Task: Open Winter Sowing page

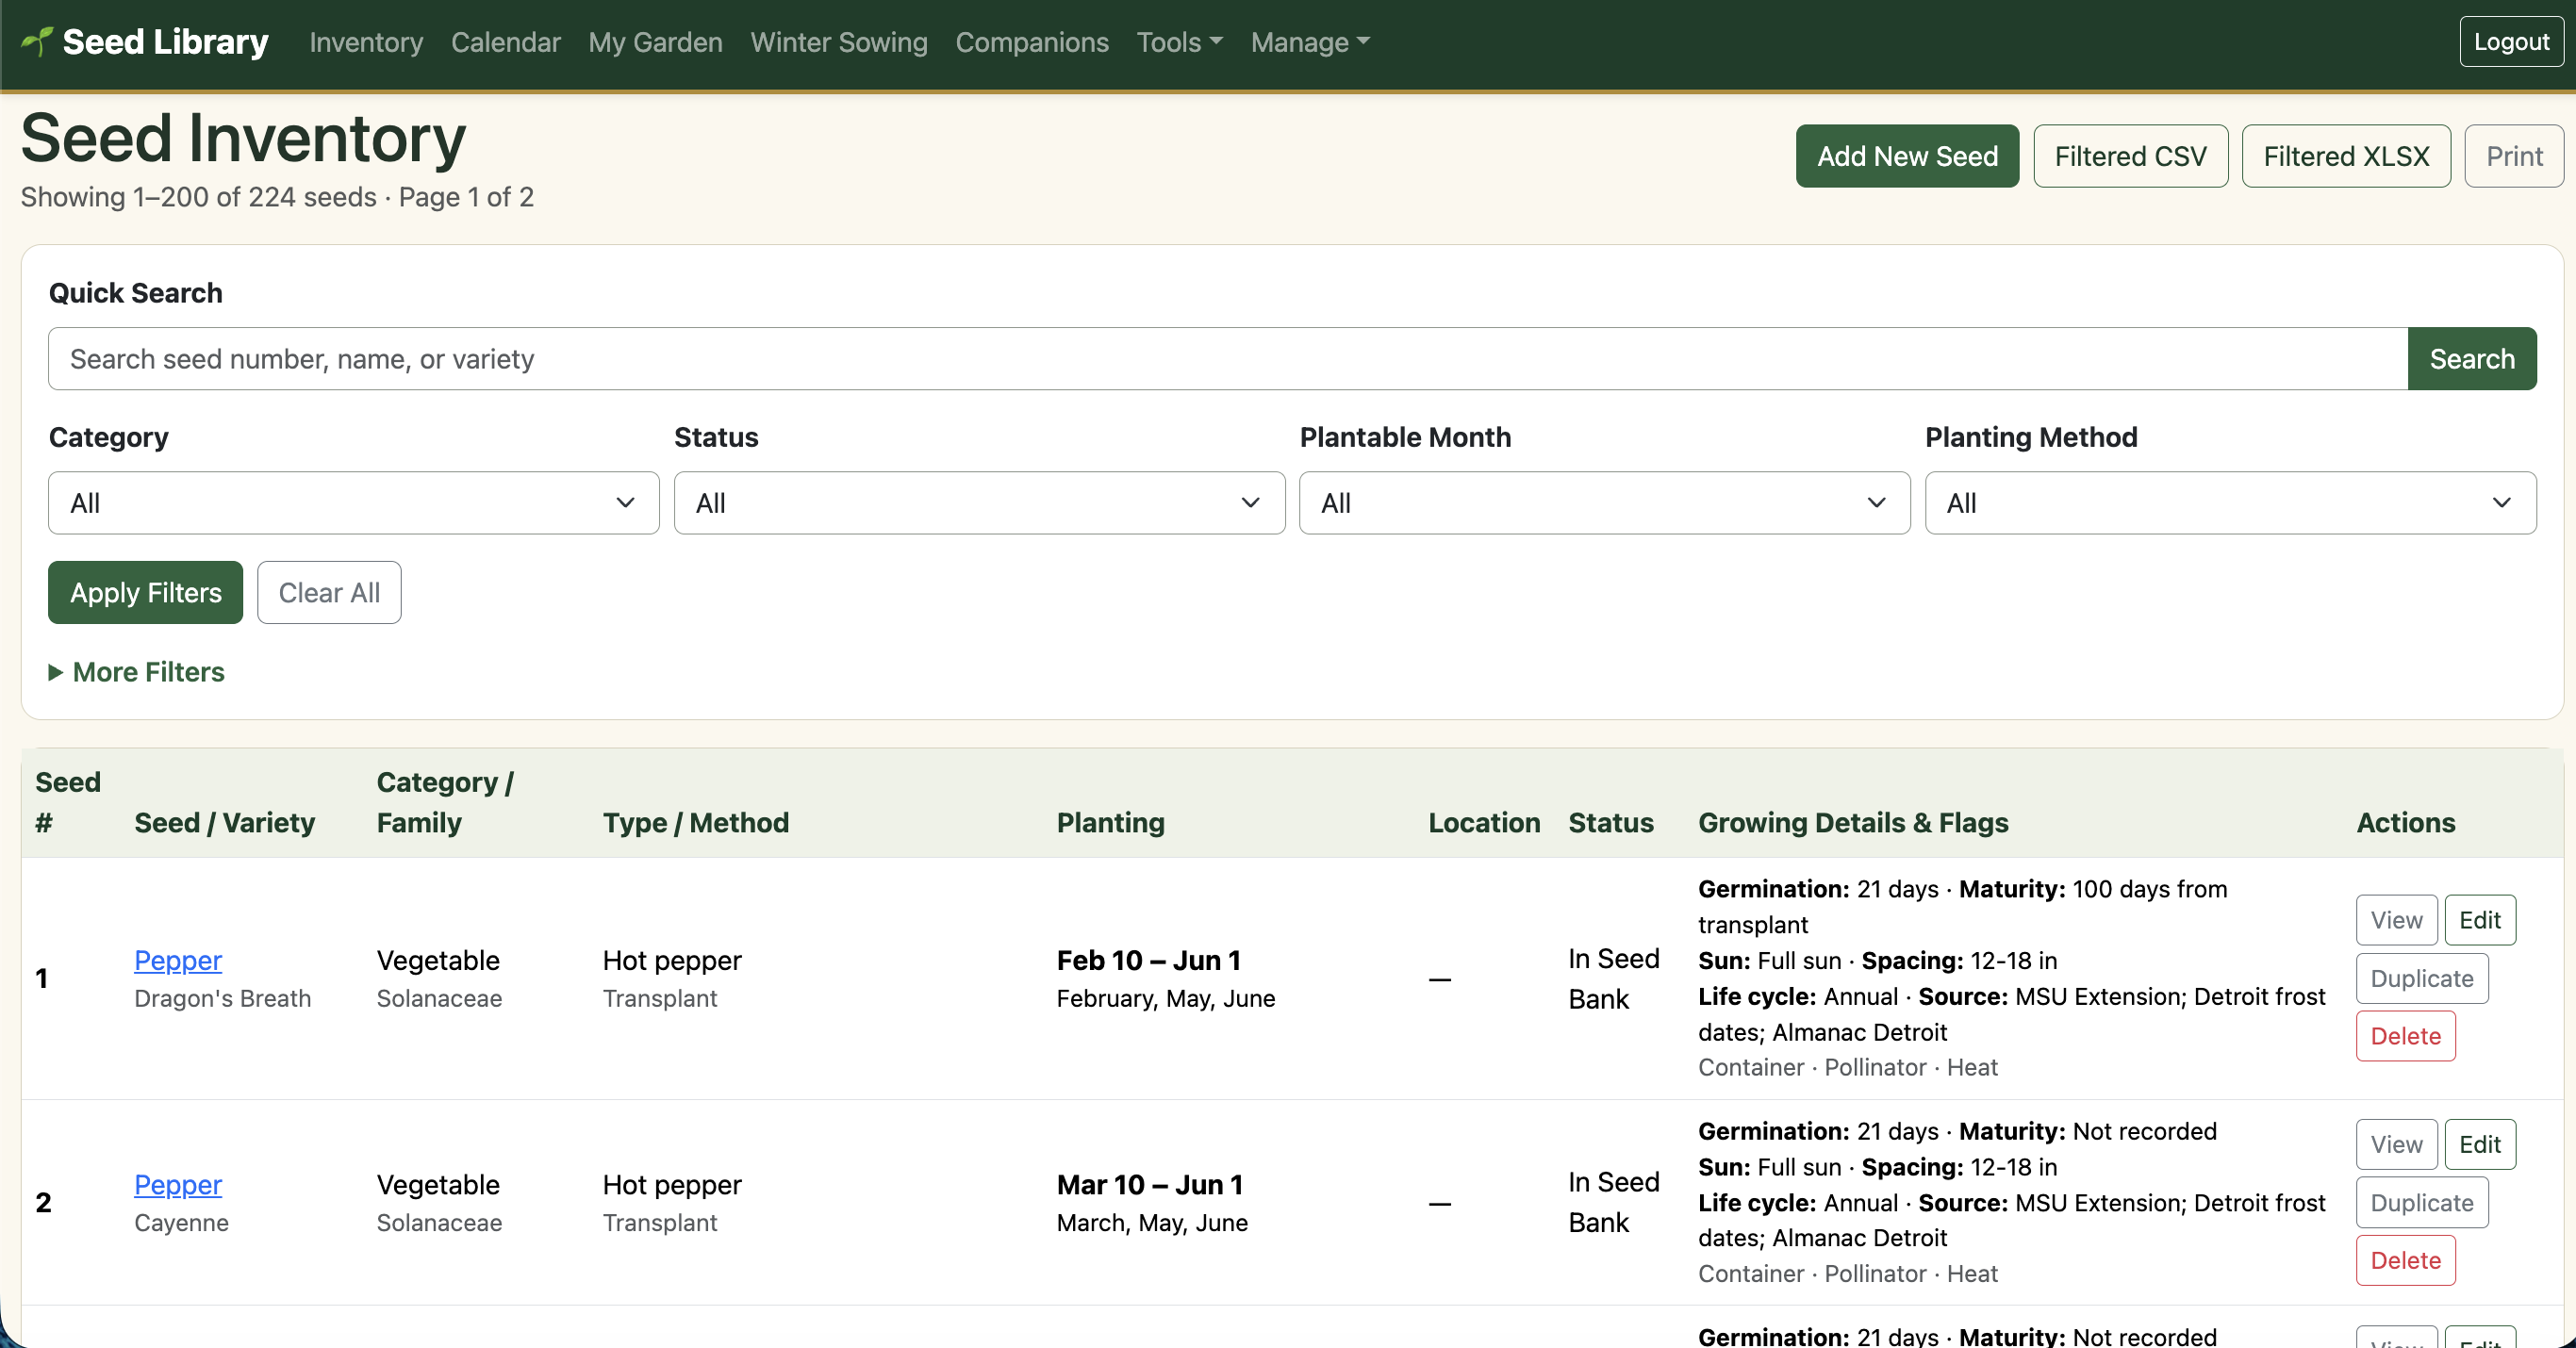Action: [x=839, y=42]
